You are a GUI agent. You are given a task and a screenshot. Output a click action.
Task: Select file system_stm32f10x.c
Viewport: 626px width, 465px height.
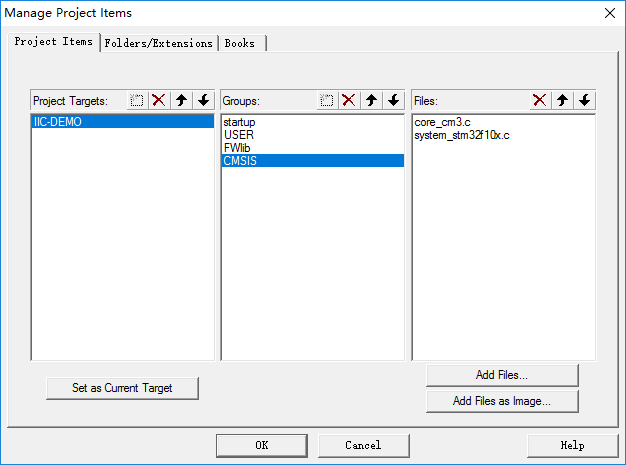click(x=503, y=135)
